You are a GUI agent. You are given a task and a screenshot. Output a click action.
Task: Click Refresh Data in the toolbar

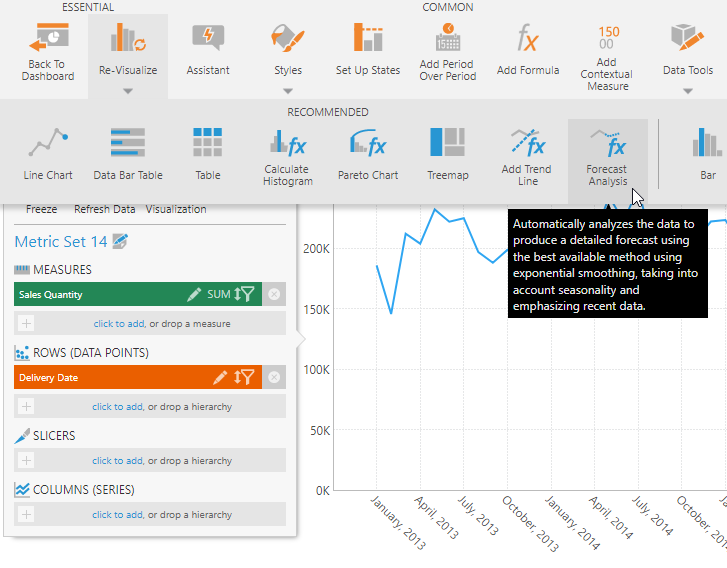104,209
